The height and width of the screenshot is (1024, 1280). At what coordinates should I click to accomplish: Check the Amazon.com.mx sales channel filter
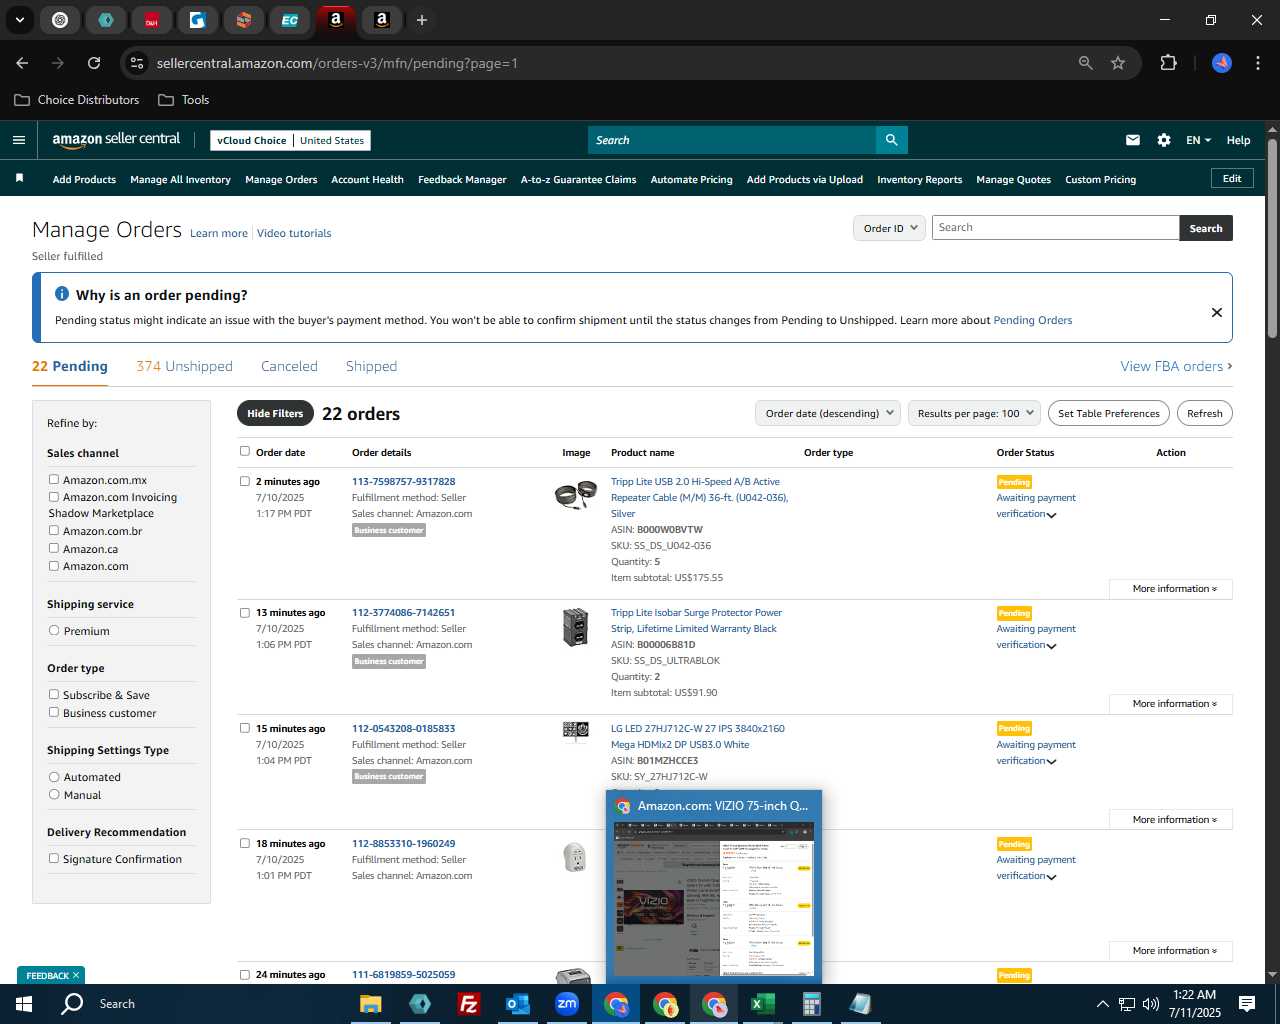tap(54, 479)
